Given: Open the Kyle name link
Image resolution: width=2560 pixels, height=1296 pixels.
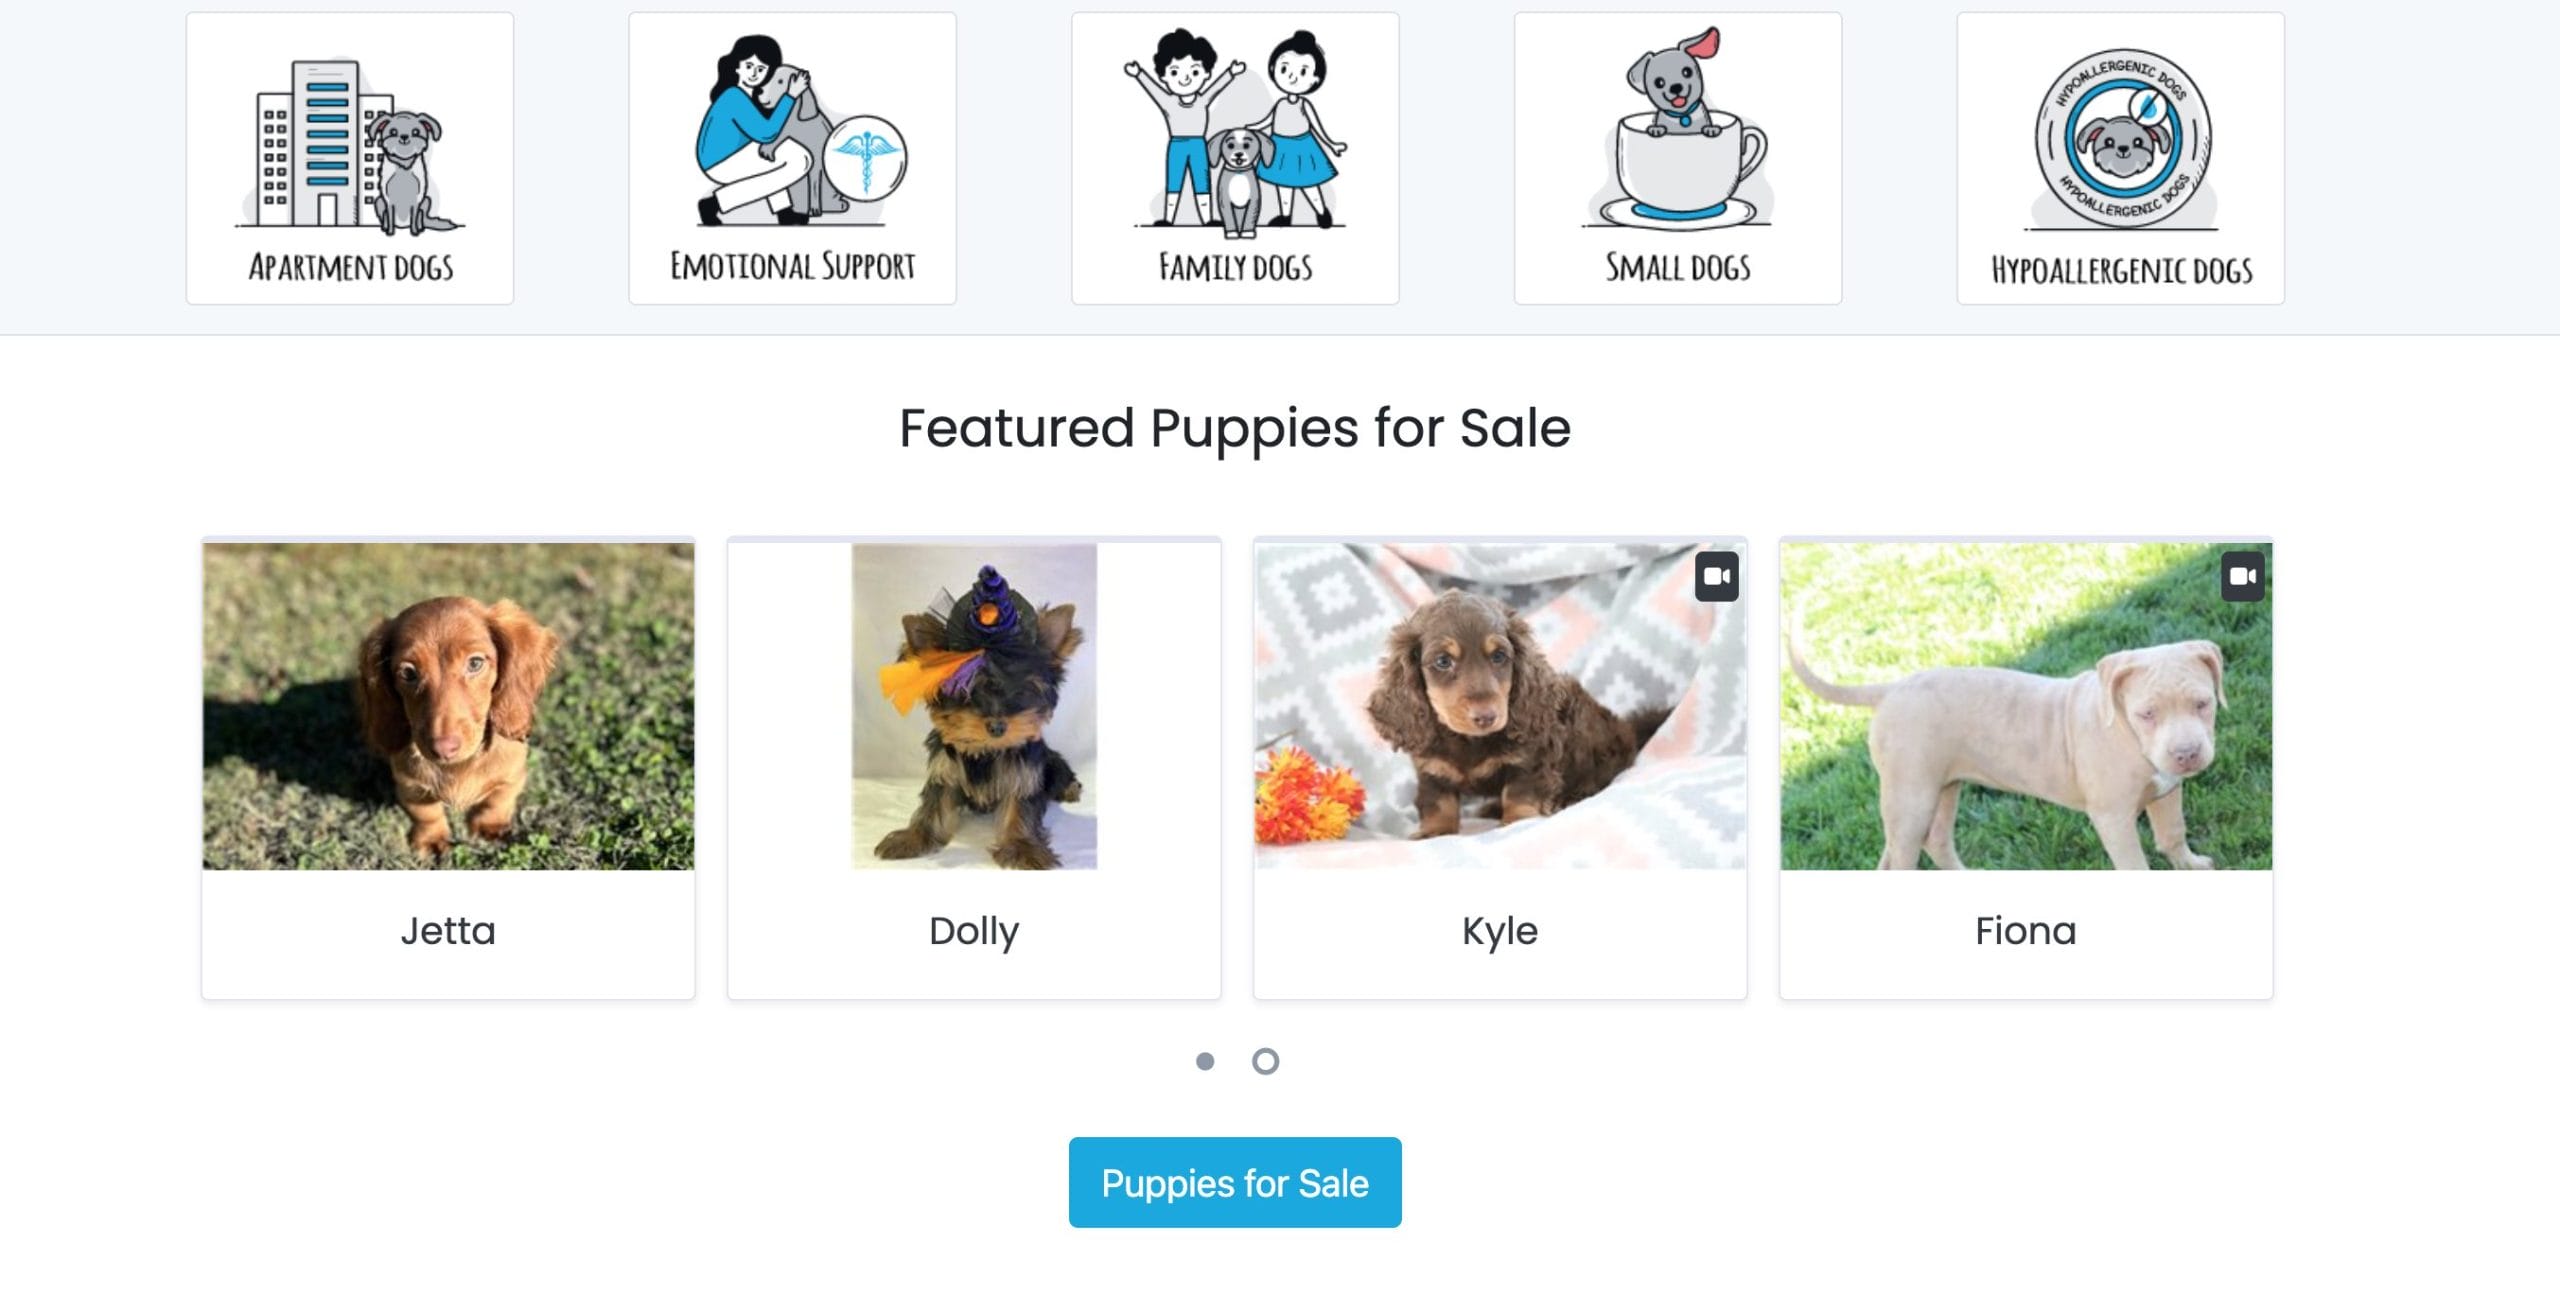Looking at the screenshot, I should (1500, 931).
